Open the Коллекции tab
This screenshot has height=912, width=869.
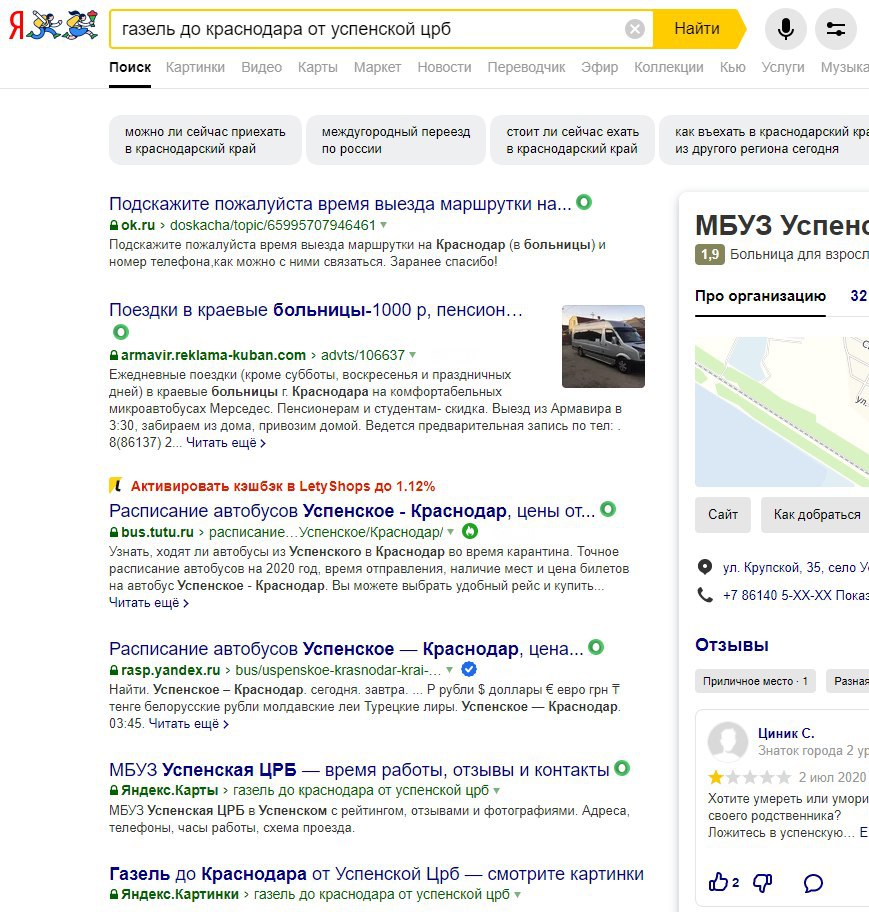669,67
